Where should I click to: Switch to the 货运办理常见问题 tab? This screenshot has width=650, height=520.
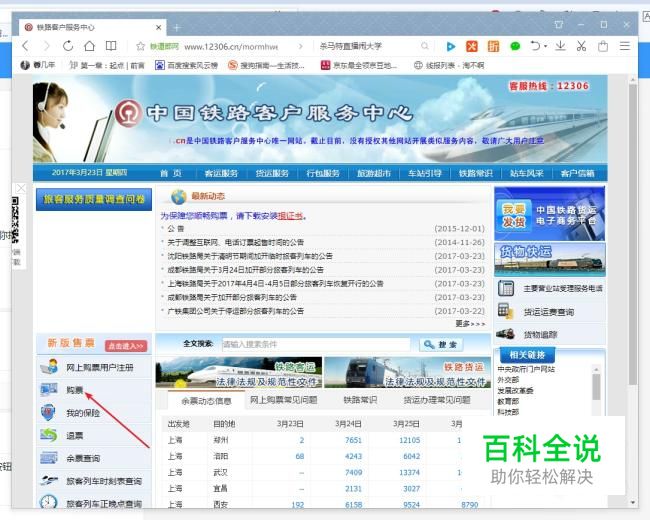tap(437, 400)
